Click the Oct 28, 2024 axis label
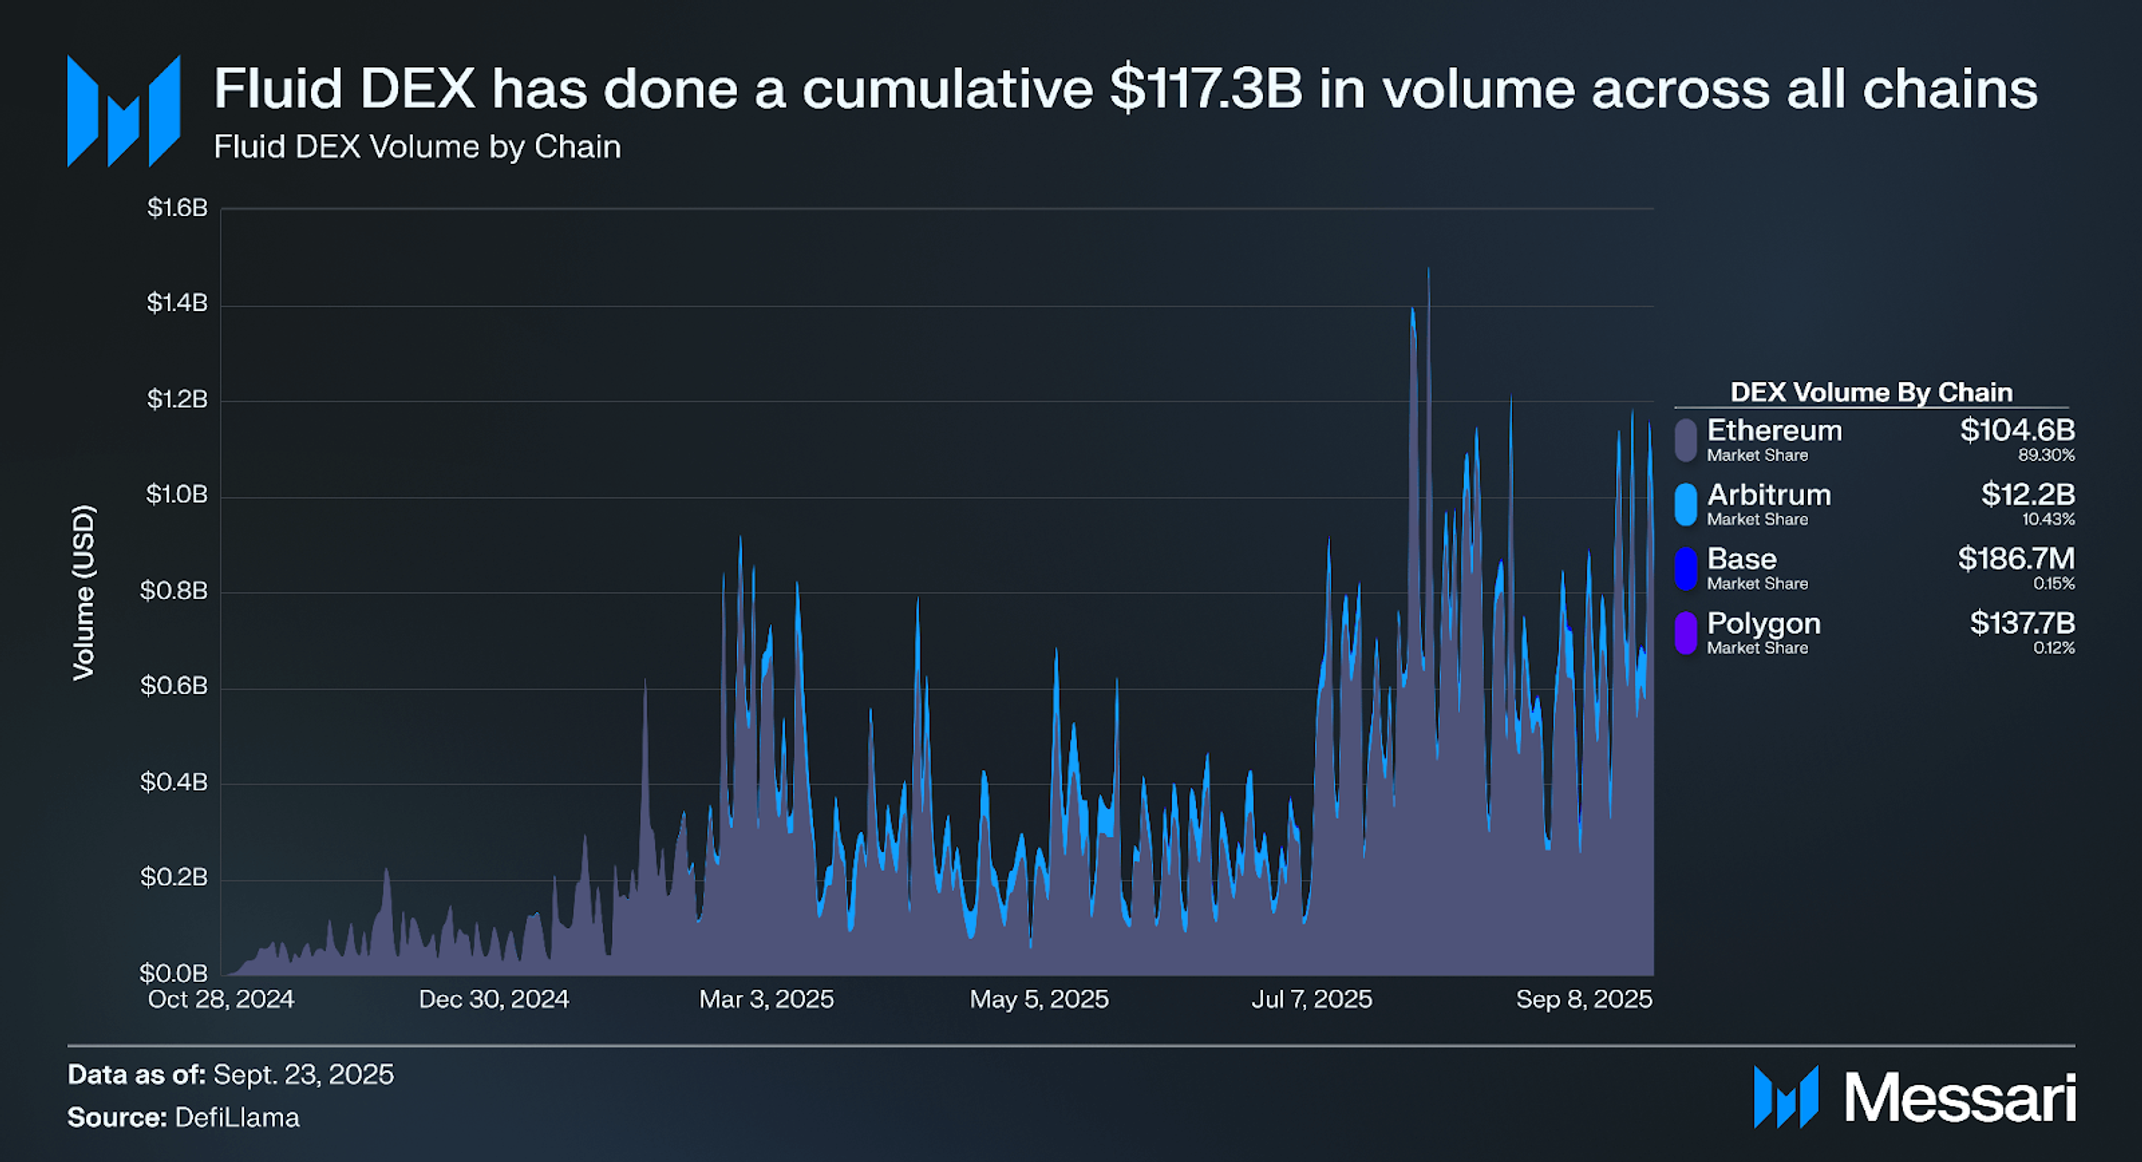2142x1162 pixels. (221, 999)
